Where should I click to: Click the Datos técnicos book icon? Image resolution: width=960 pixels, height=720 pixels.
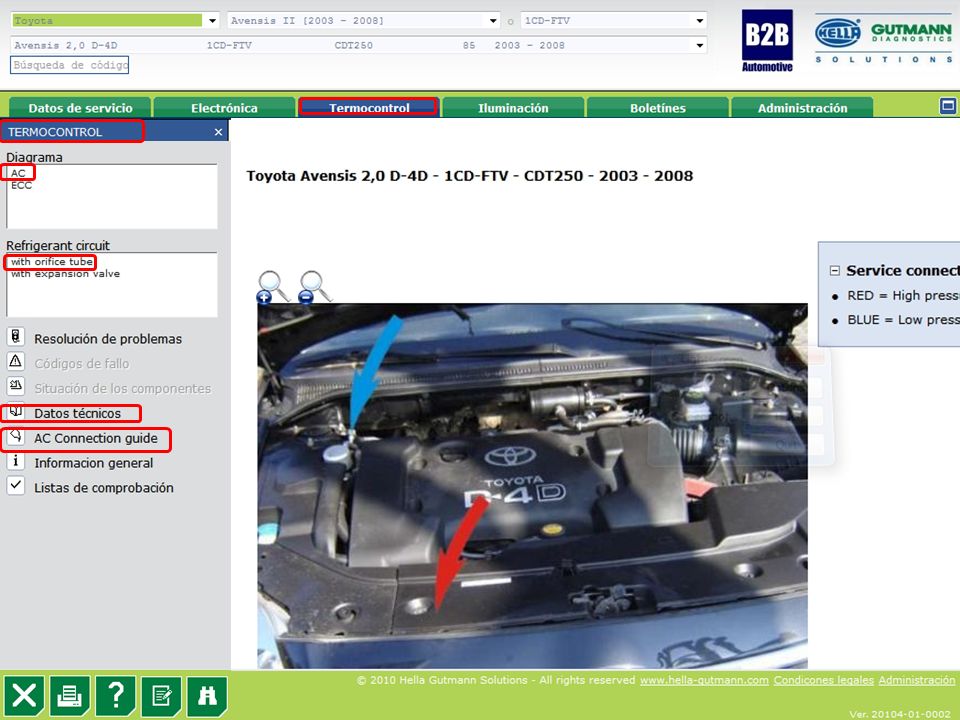click(x=16, y=411)
